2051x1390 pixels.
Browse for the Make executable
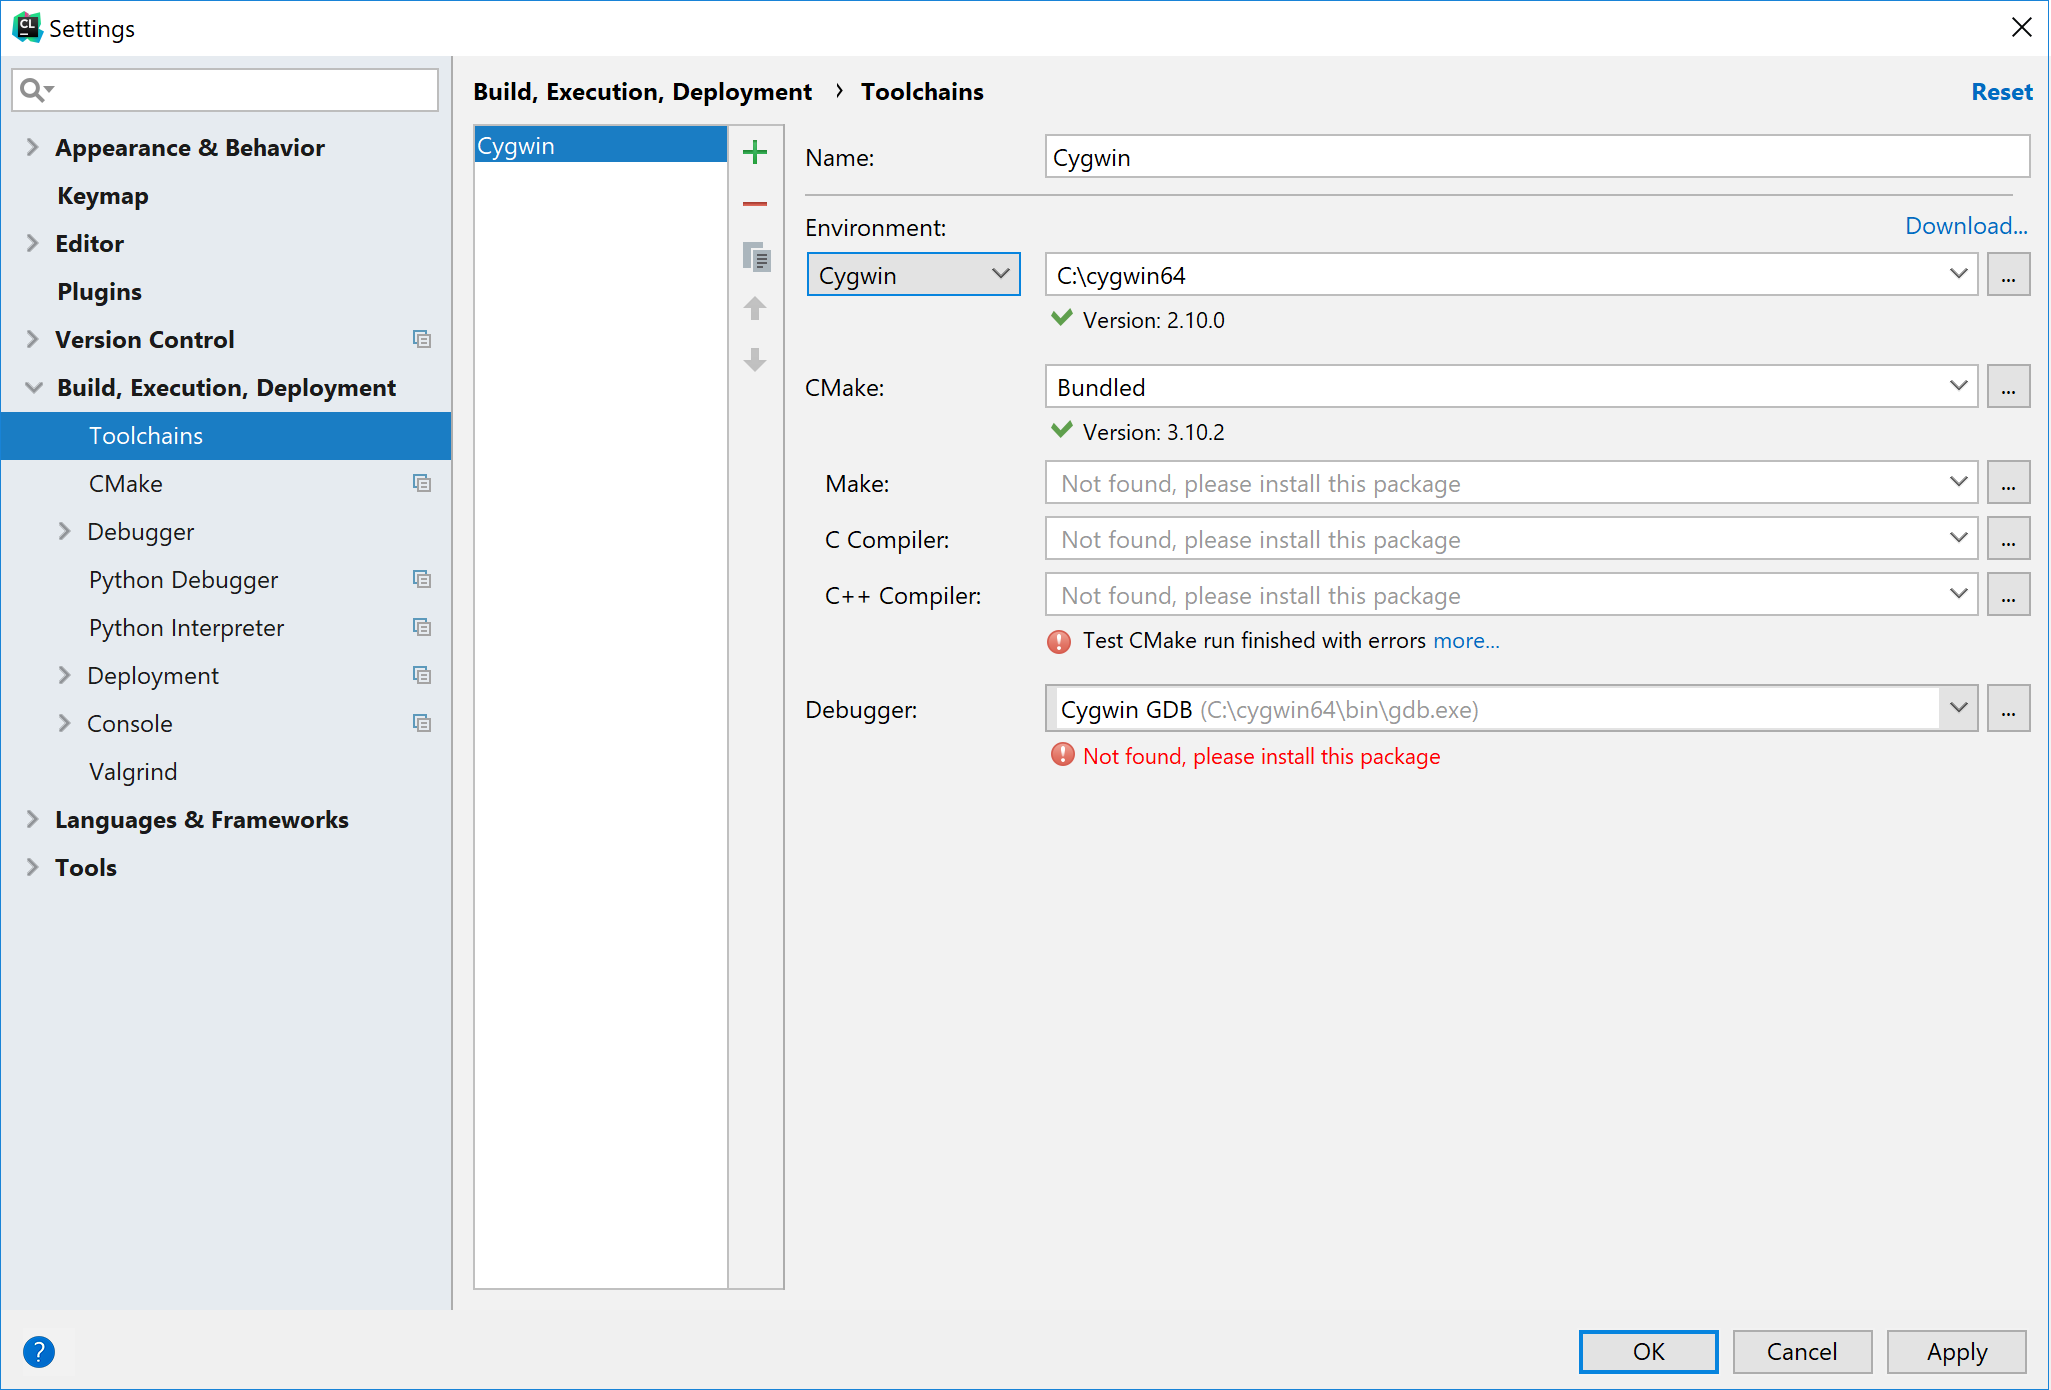[x=2008, y=483]
